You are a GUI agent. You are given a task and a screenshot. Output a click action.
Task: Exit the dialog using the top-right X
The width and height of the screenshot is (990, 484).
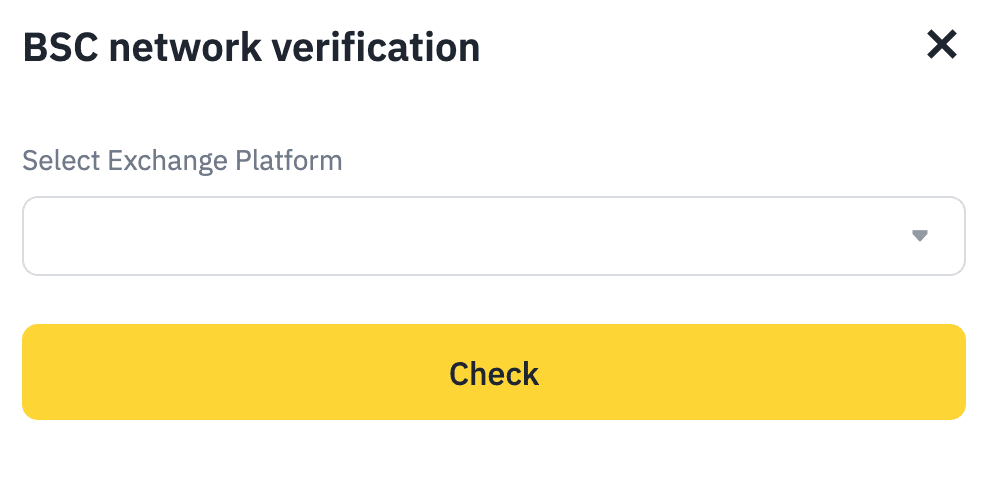coord(942,45)
